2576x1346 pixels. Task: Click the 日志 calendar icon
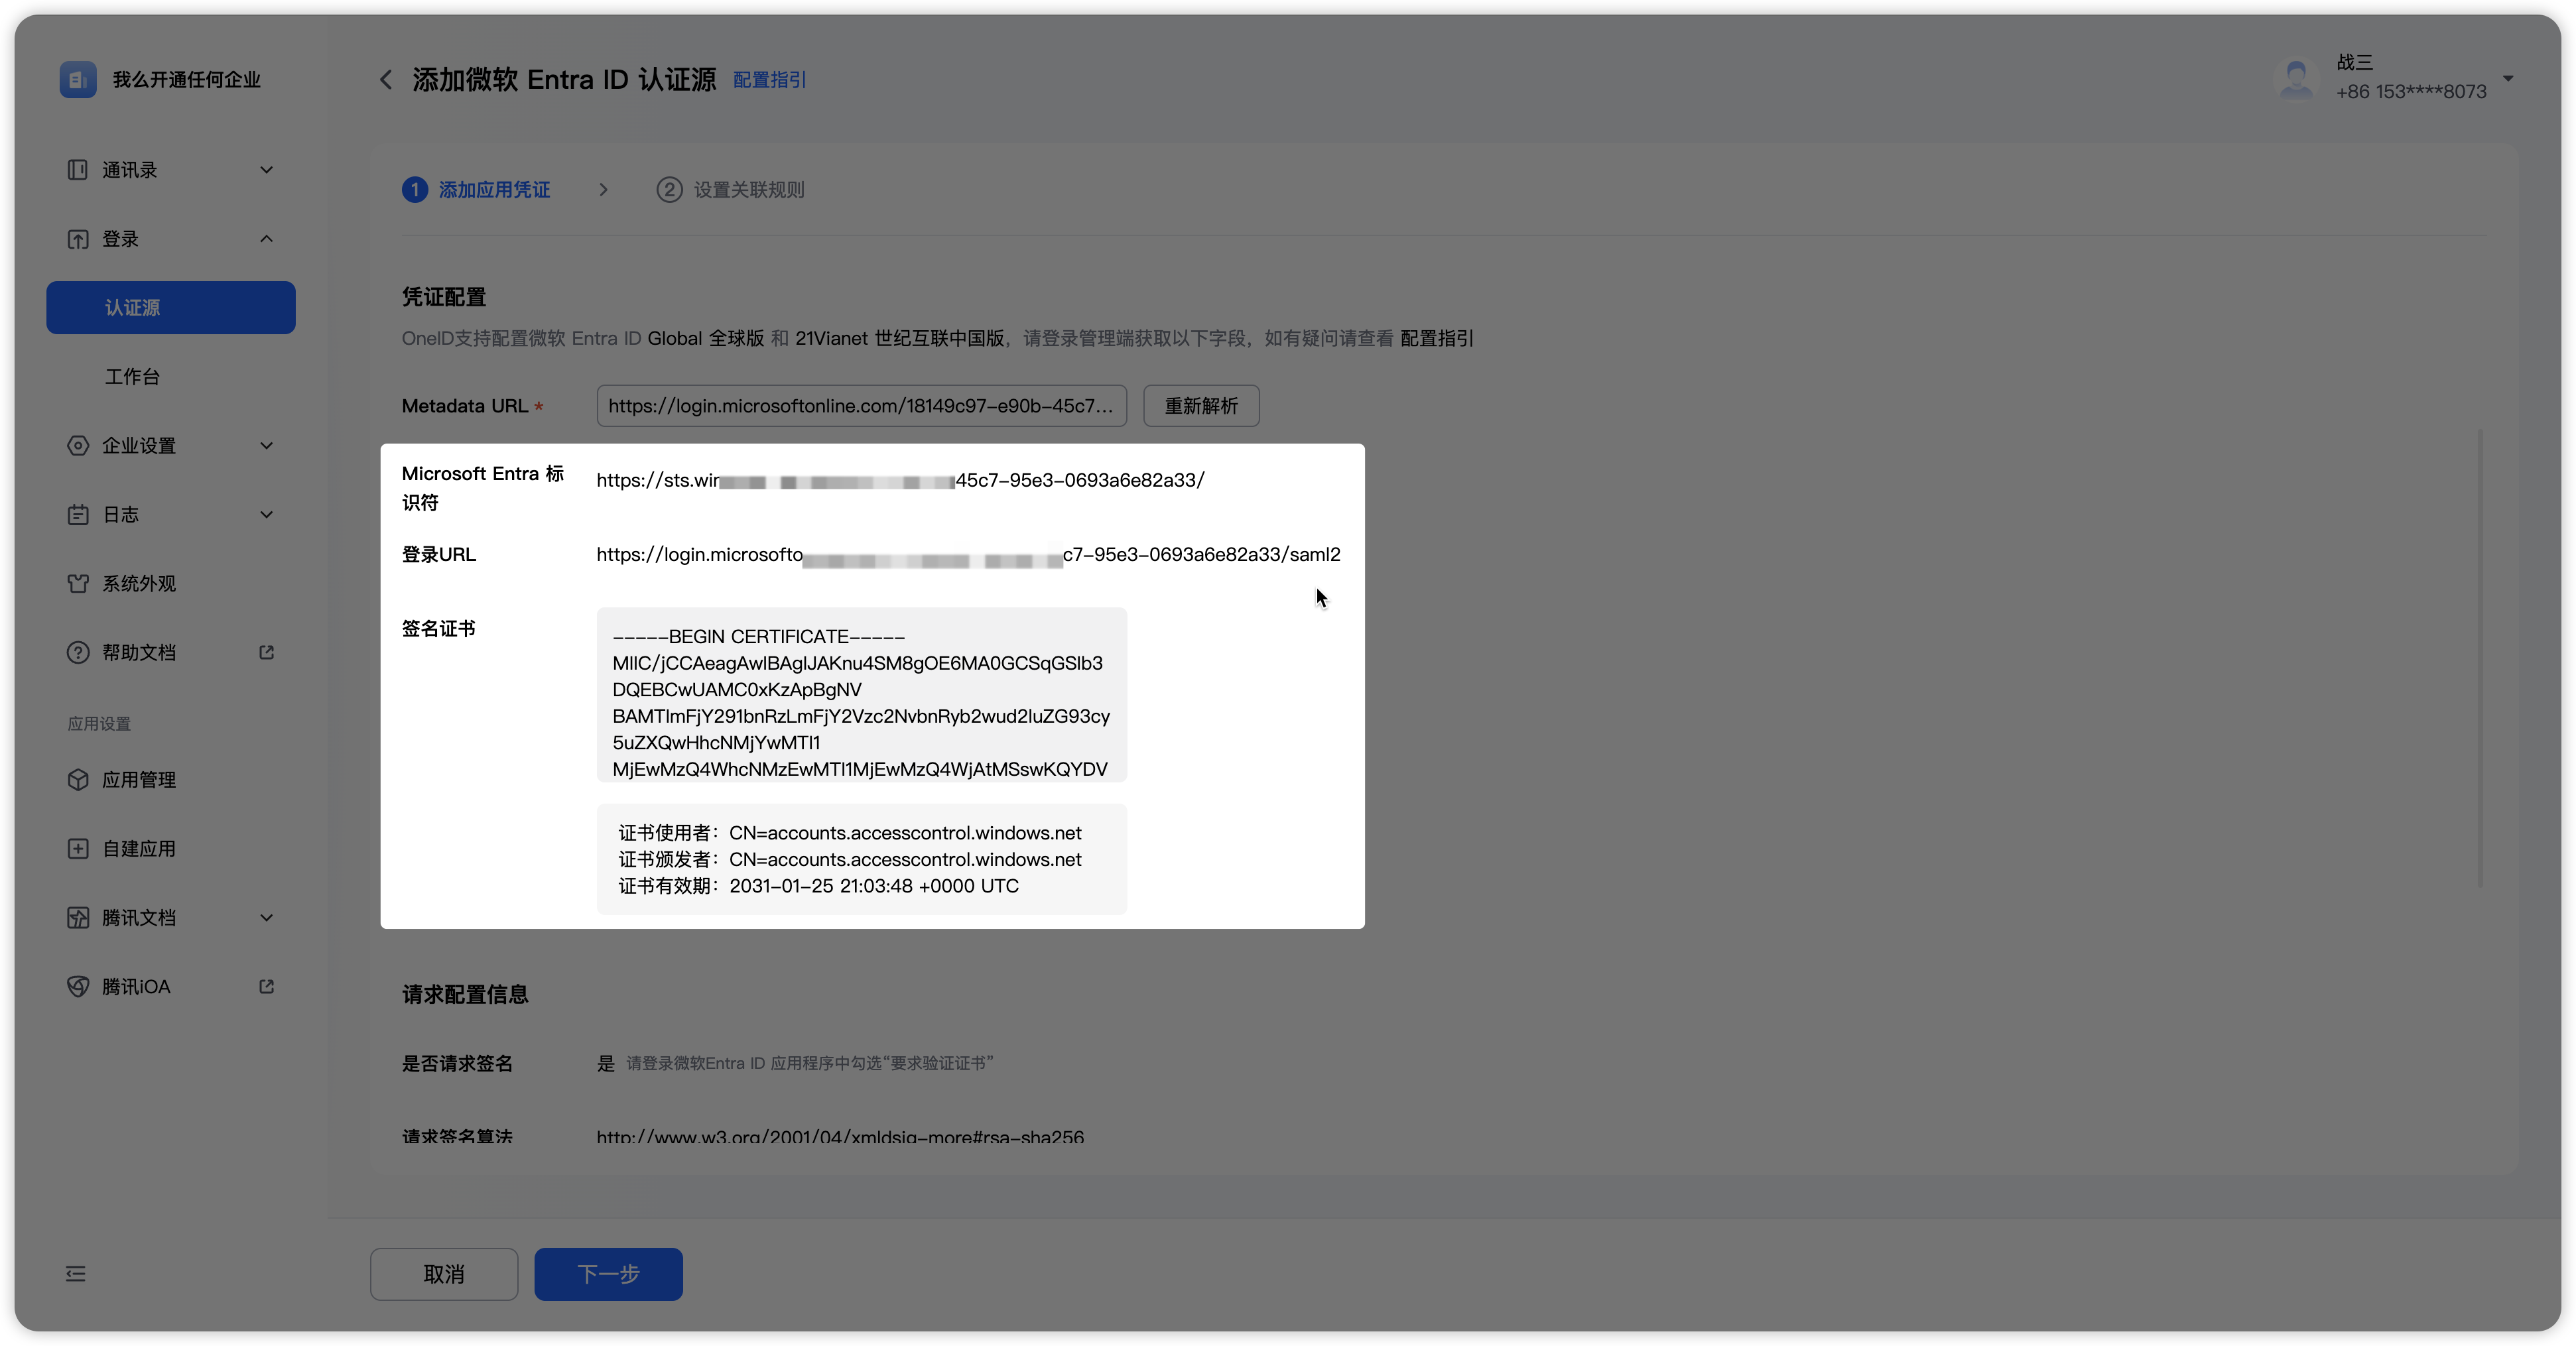pyautogui.click(x=77, y=515)
